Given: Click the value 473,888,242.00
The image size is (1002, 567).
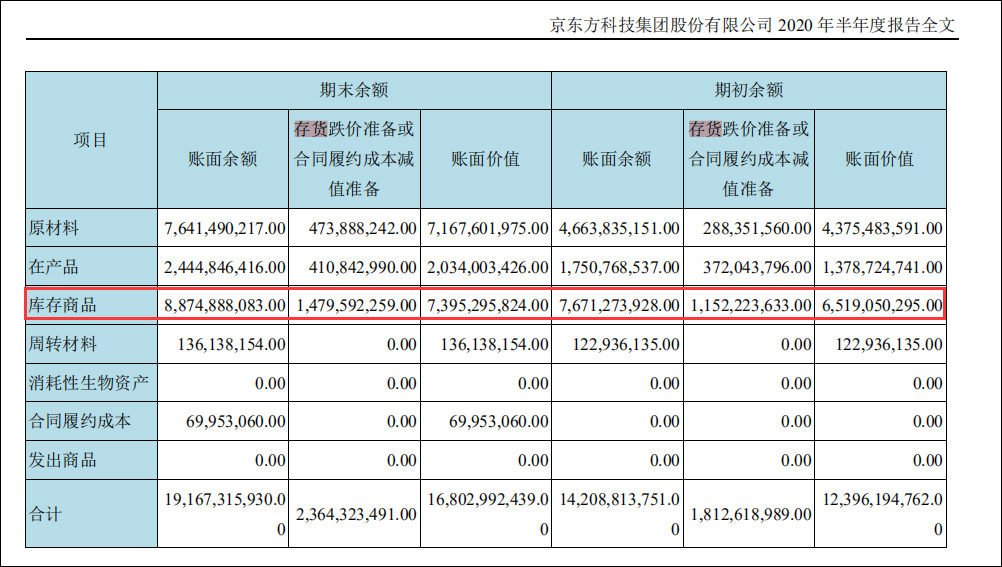Looking at the screenshot, I should point(362,228).
